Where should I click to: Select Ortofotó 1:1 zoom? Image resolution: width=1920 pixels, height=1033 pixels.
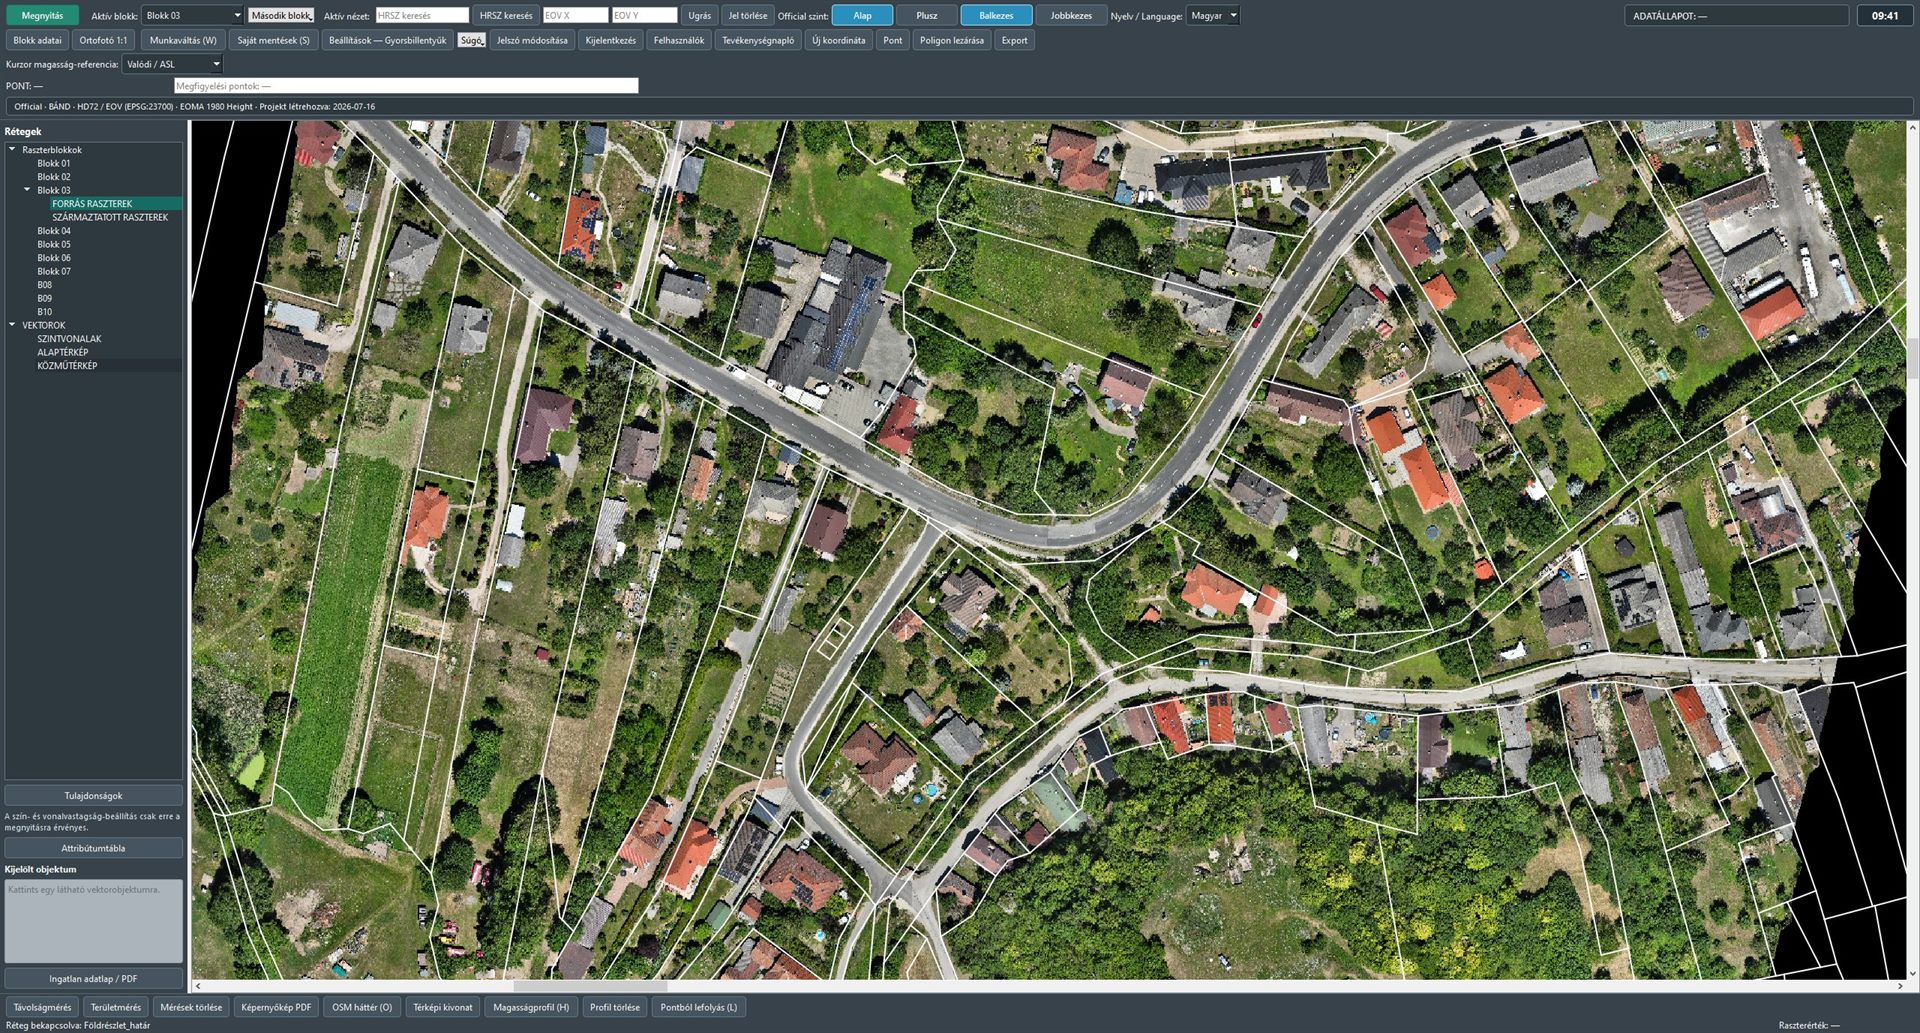(103, 41)
